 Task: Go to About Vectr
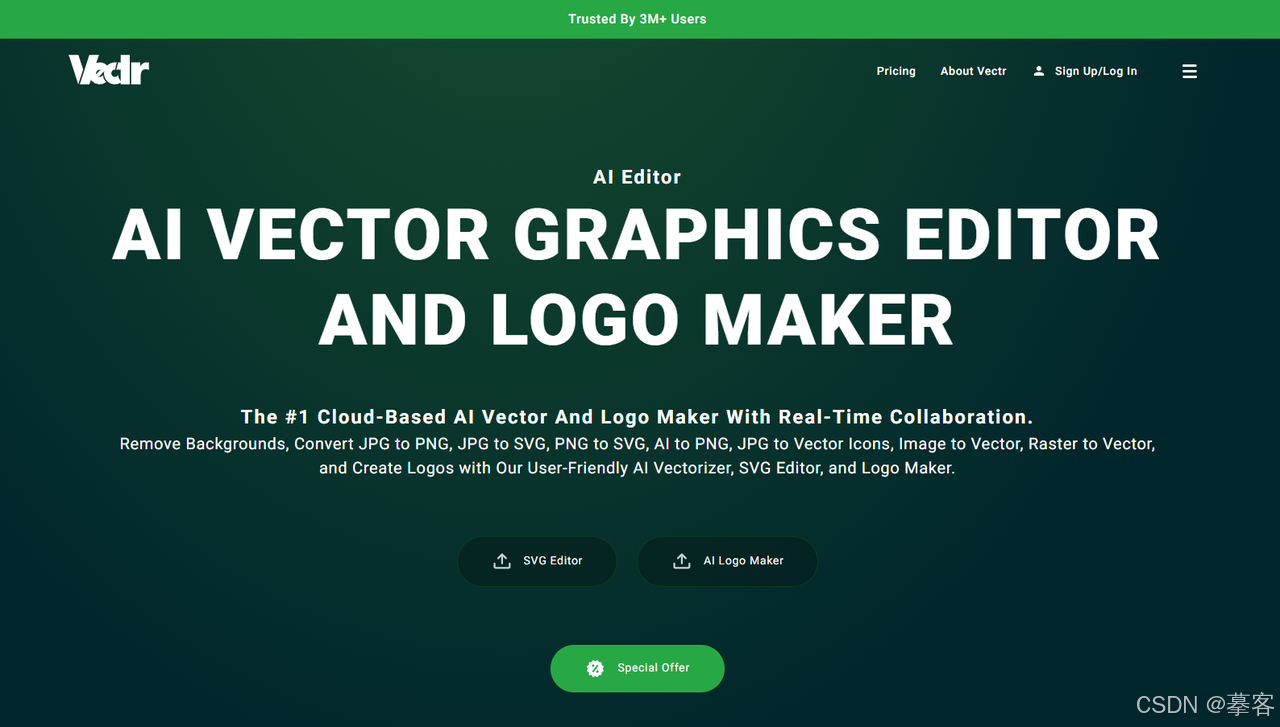973,71
